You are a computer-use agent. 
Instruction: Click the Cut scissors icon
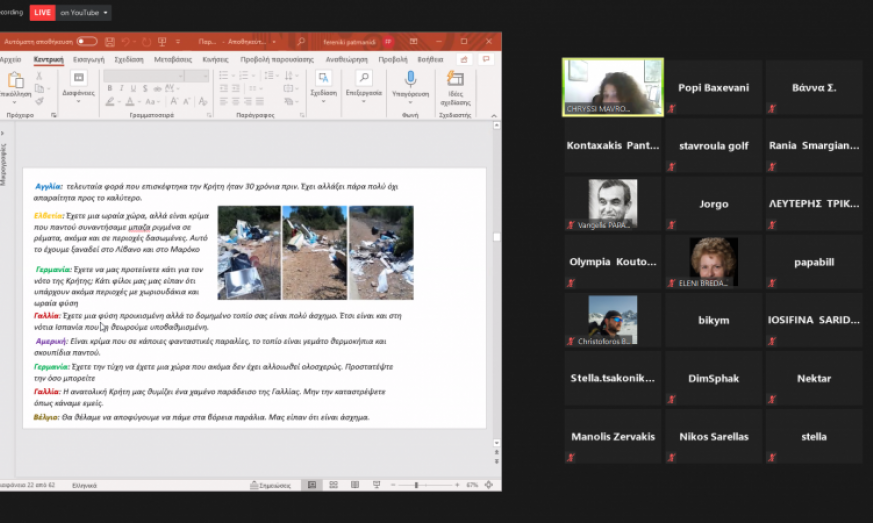pyautogui.click(x=39, y=76)
